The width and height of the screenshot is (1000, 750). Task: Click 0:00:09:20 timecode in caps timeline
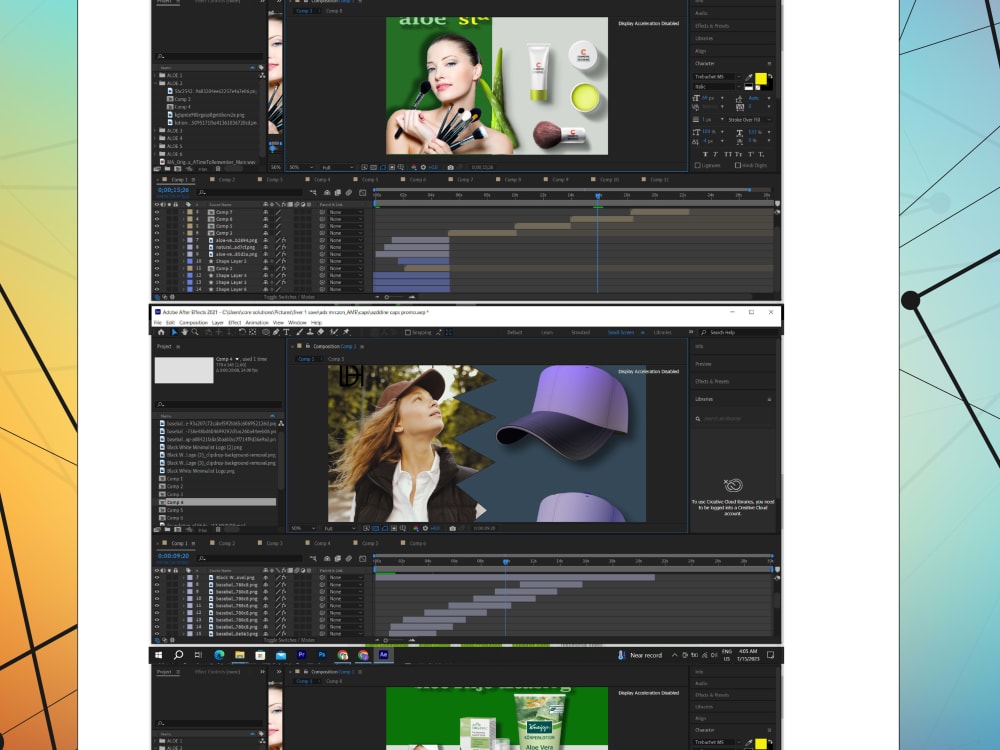click(173, 556)
